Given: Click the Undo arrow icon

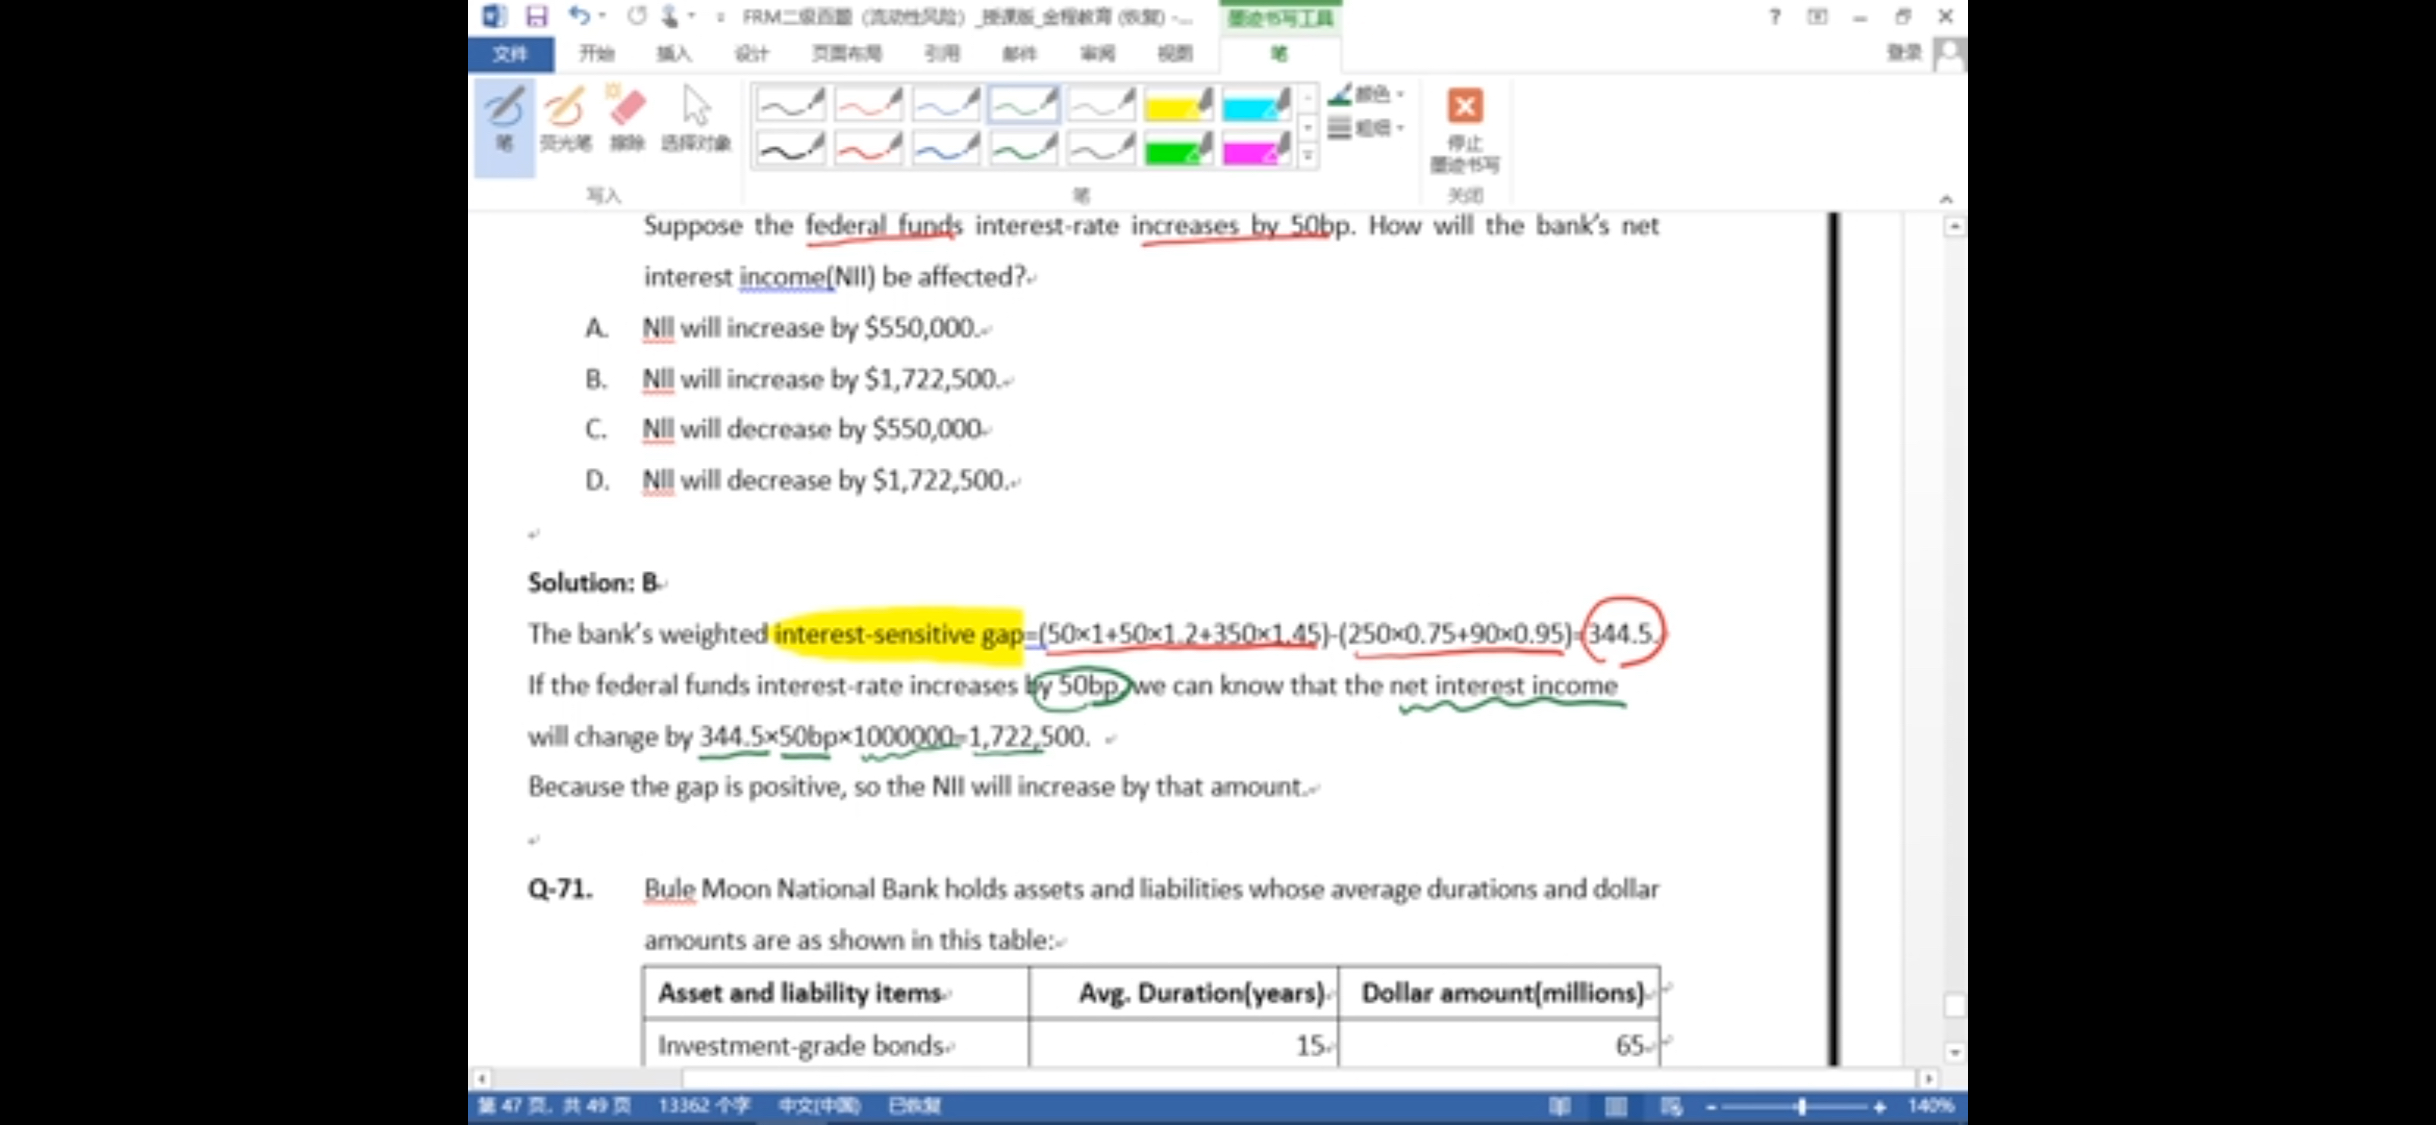Looking at the screenshot, I should pyautogui.click(x=579, y=16).
